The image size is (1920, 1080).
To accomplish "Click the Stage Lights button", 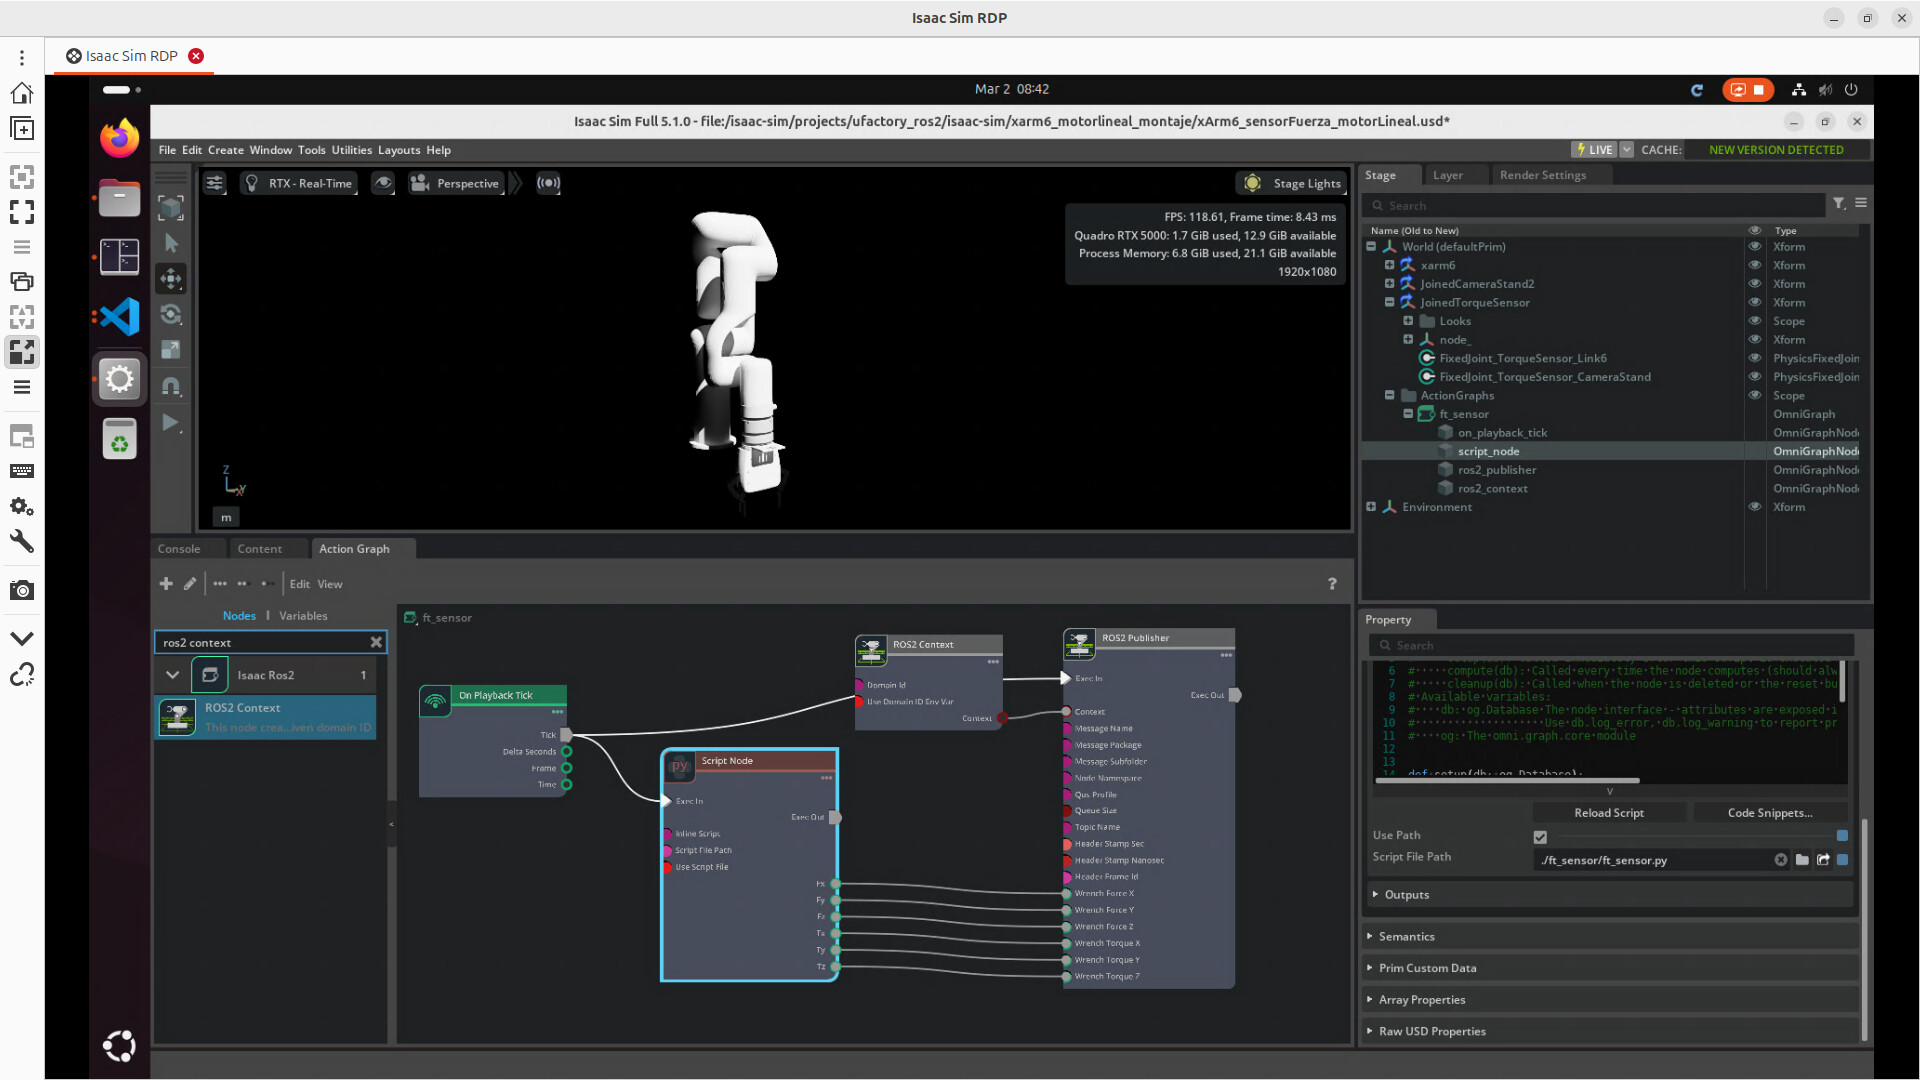I will click(x=1292, y=183).
